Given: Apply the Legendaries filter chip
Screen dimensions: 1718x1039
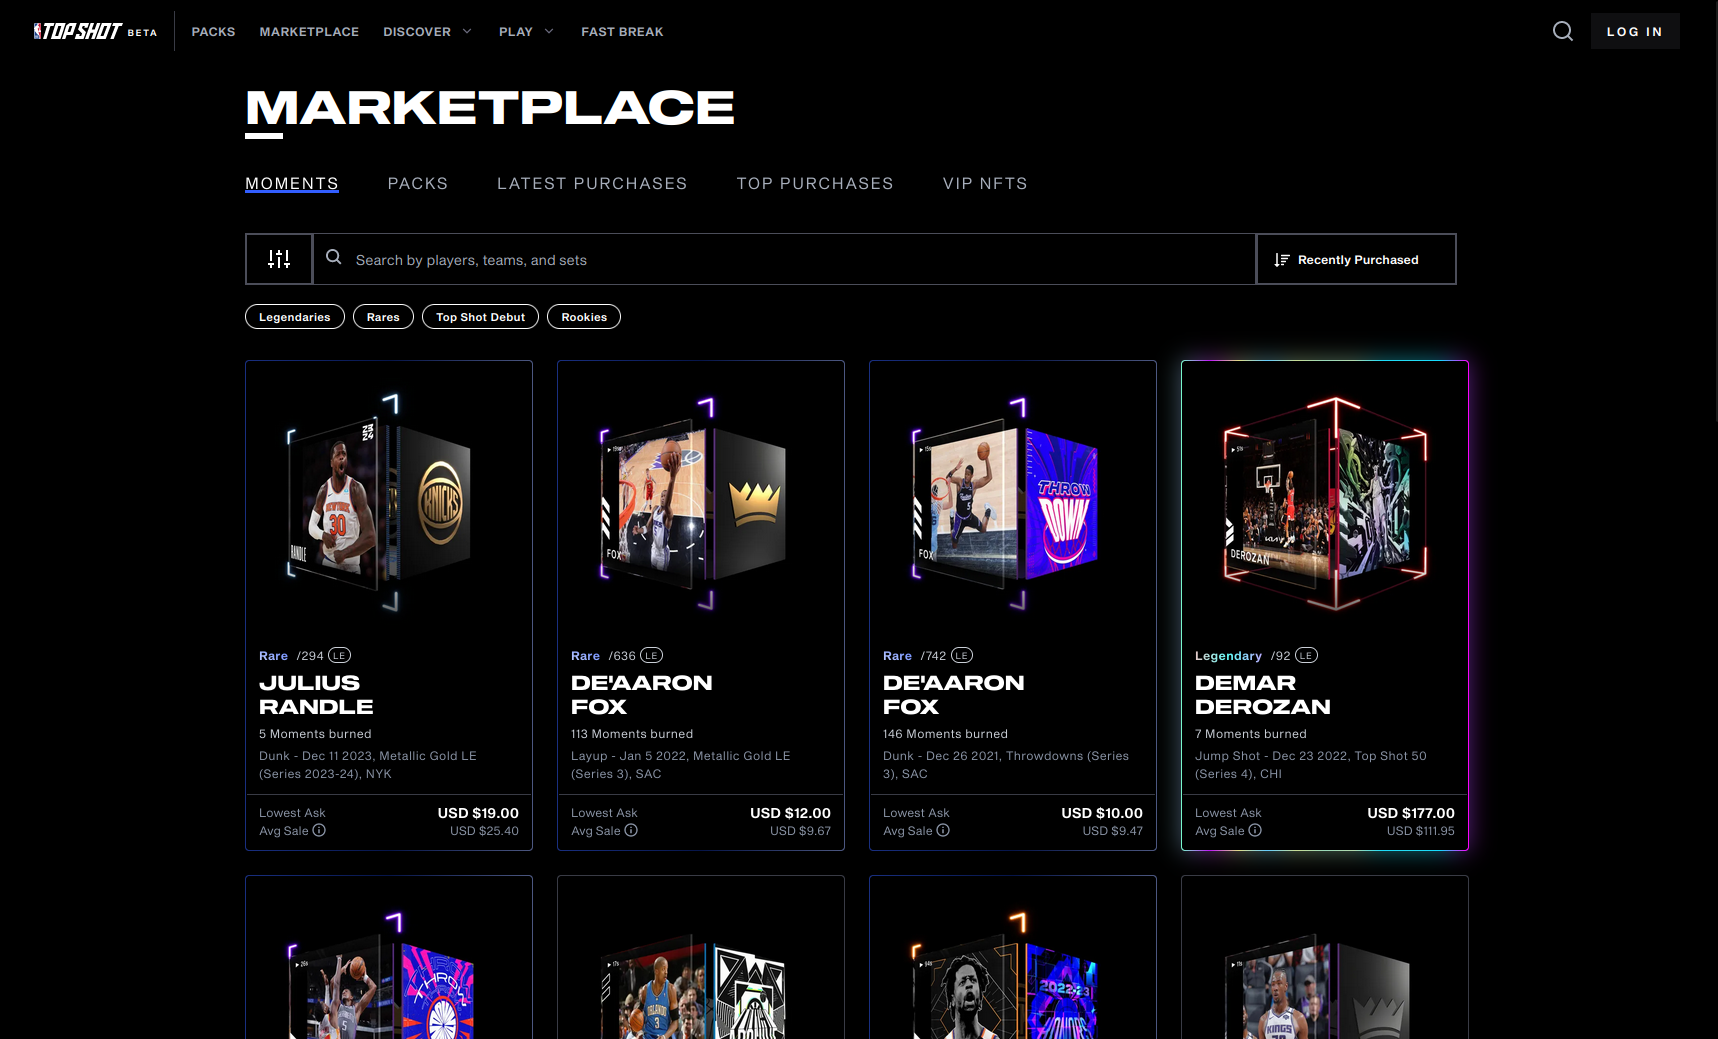Looking at the screenshot, I should (x=295, y=317).
